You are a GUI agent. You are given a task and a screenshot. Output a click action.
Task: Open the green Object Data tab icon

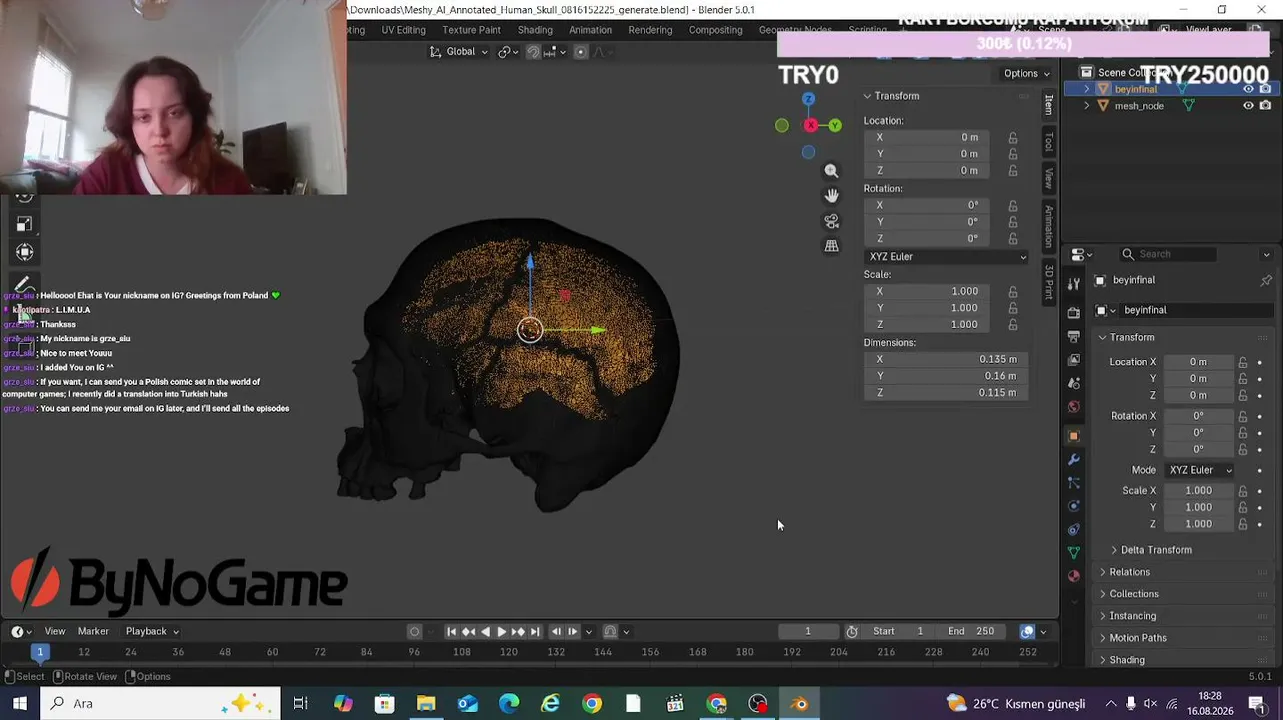(1074, 552)
